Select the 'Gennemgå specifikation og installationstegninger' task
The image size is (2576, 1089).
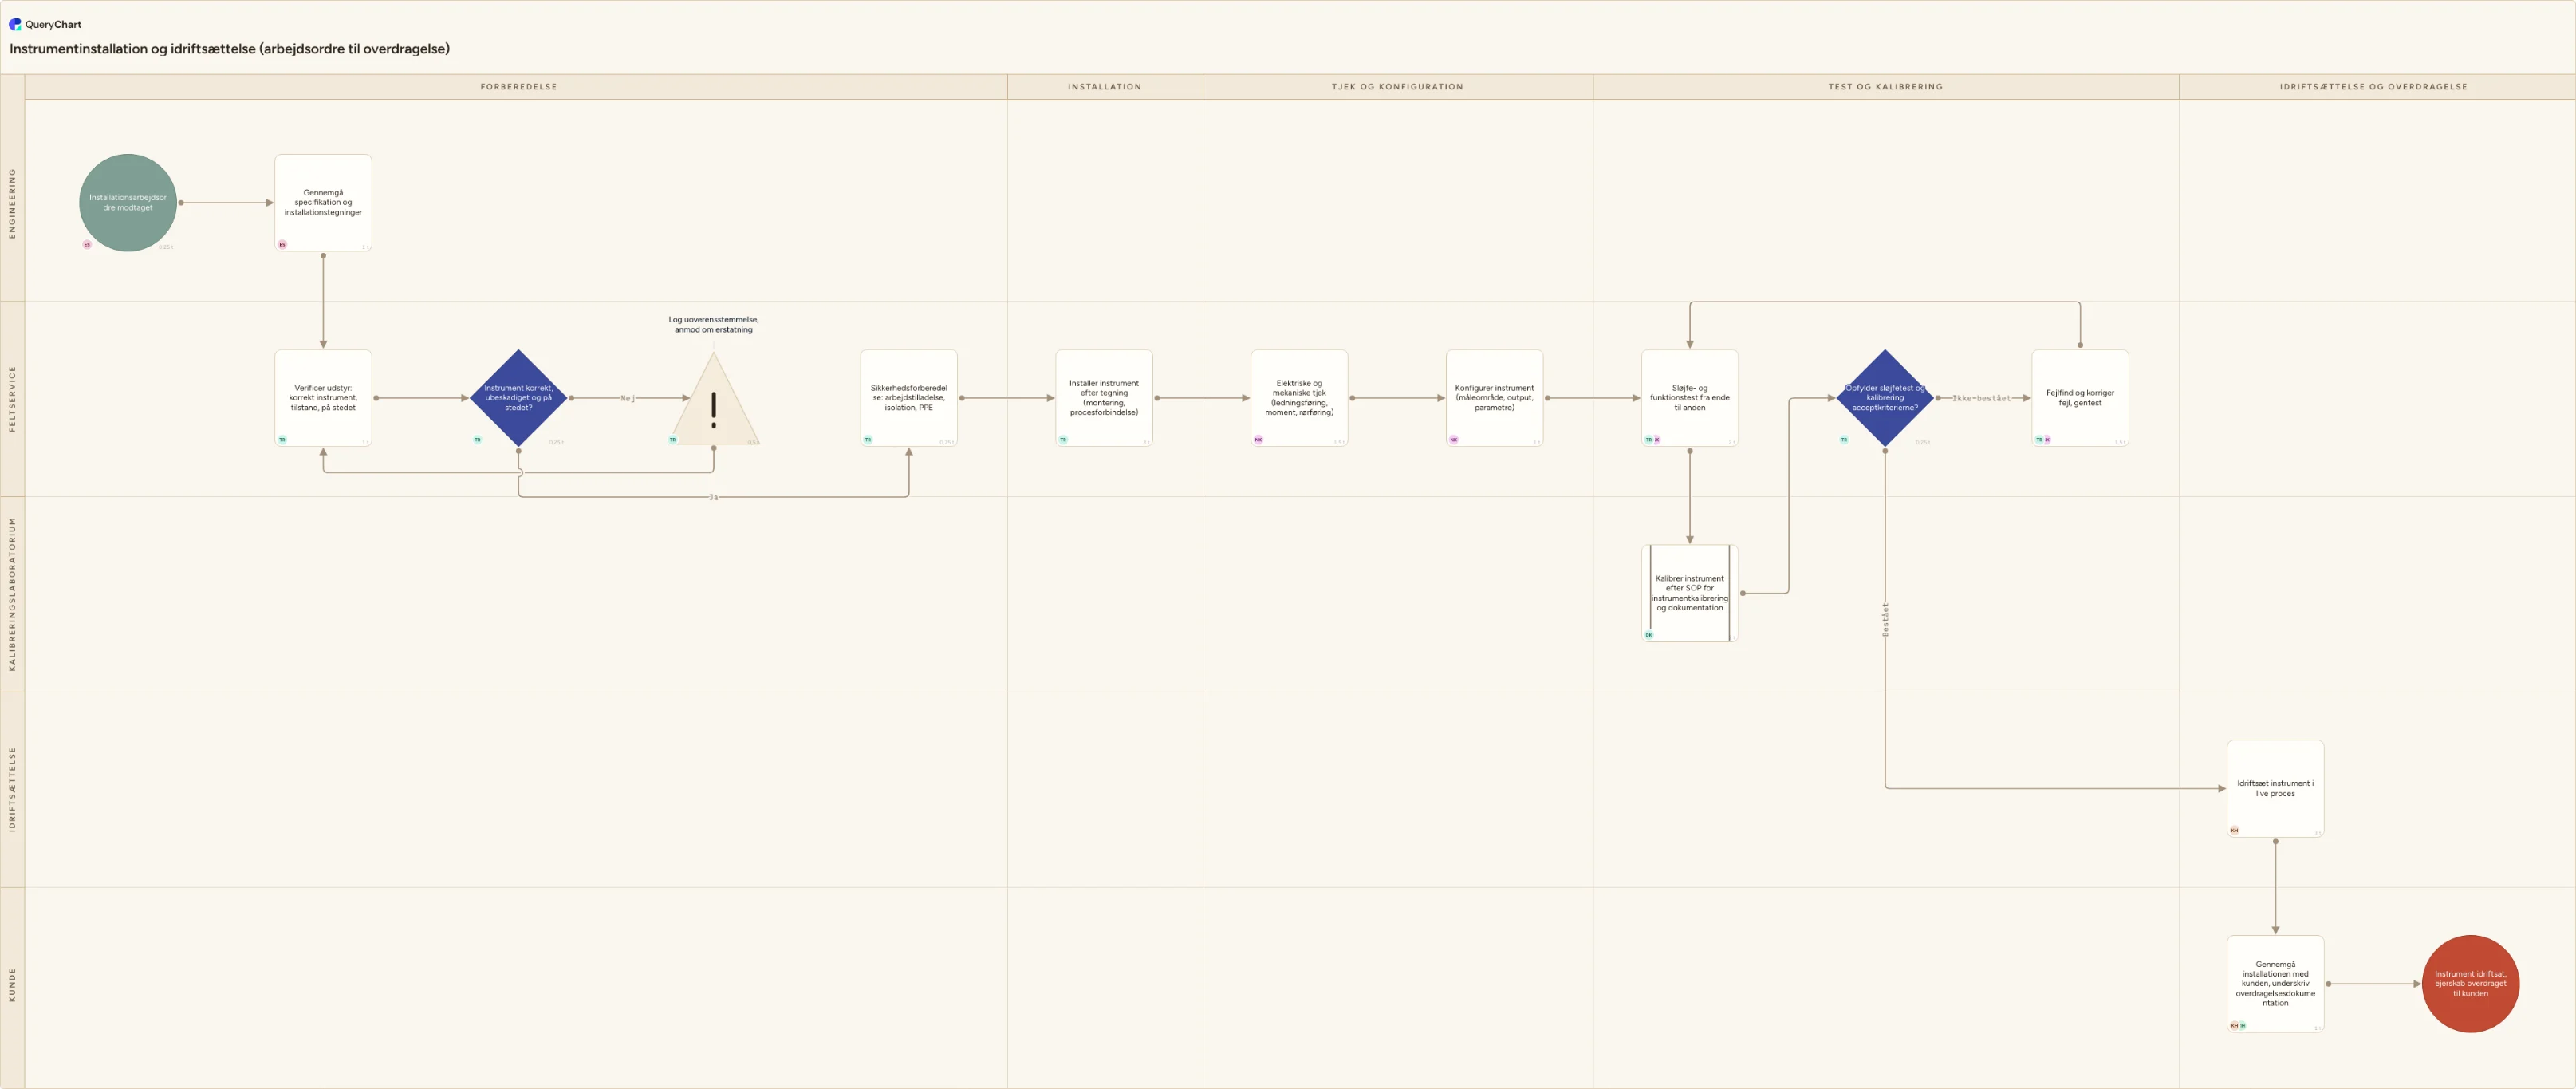tap(323, 203)
